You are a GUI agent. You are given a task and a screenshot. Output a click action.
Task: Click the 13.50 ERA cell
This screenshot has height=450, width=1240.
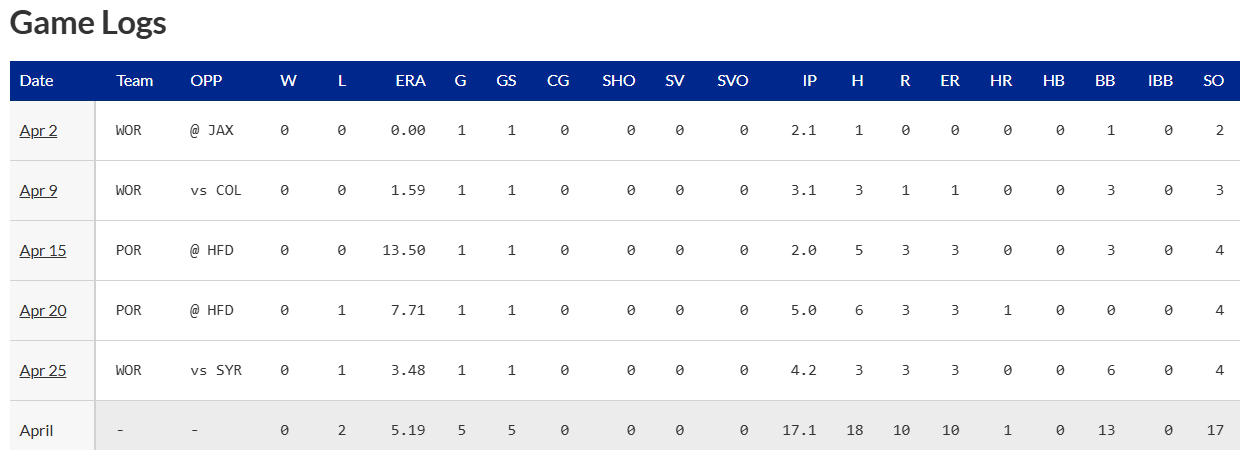404,250
